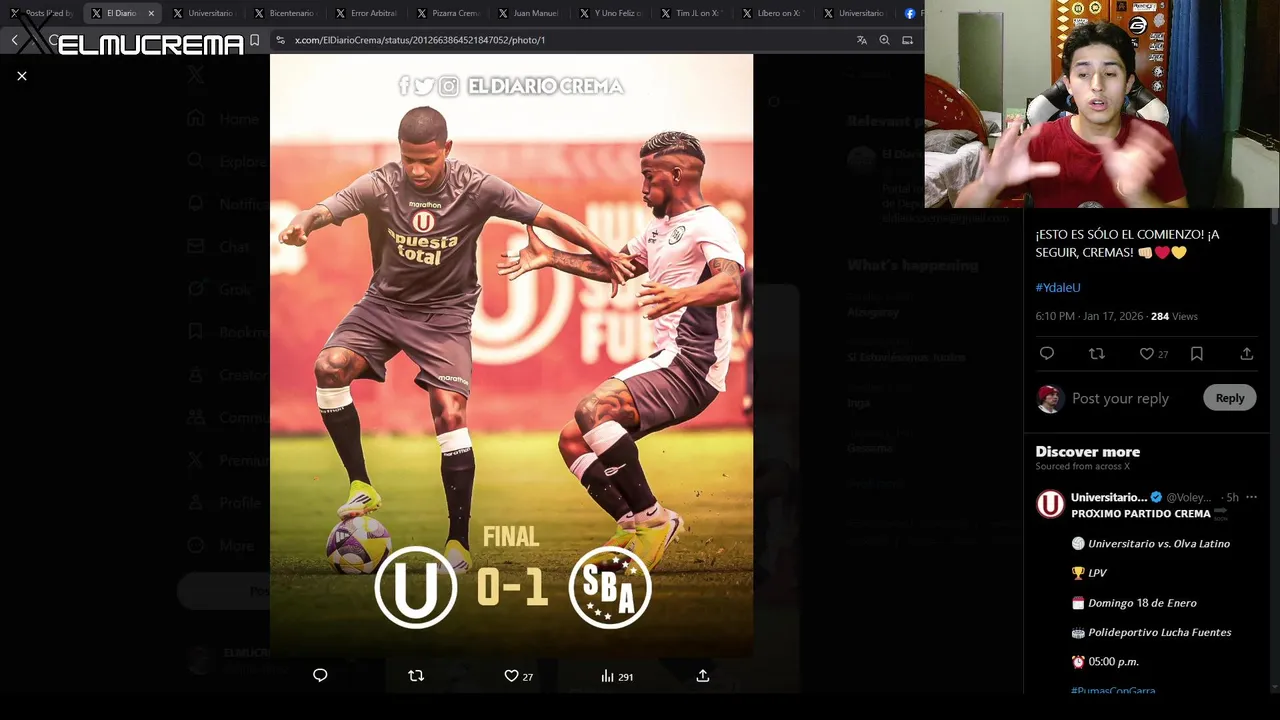Click the share icon in the right tweet panel
Screen dimensions: 1280x720
[x=1246, y=353]
